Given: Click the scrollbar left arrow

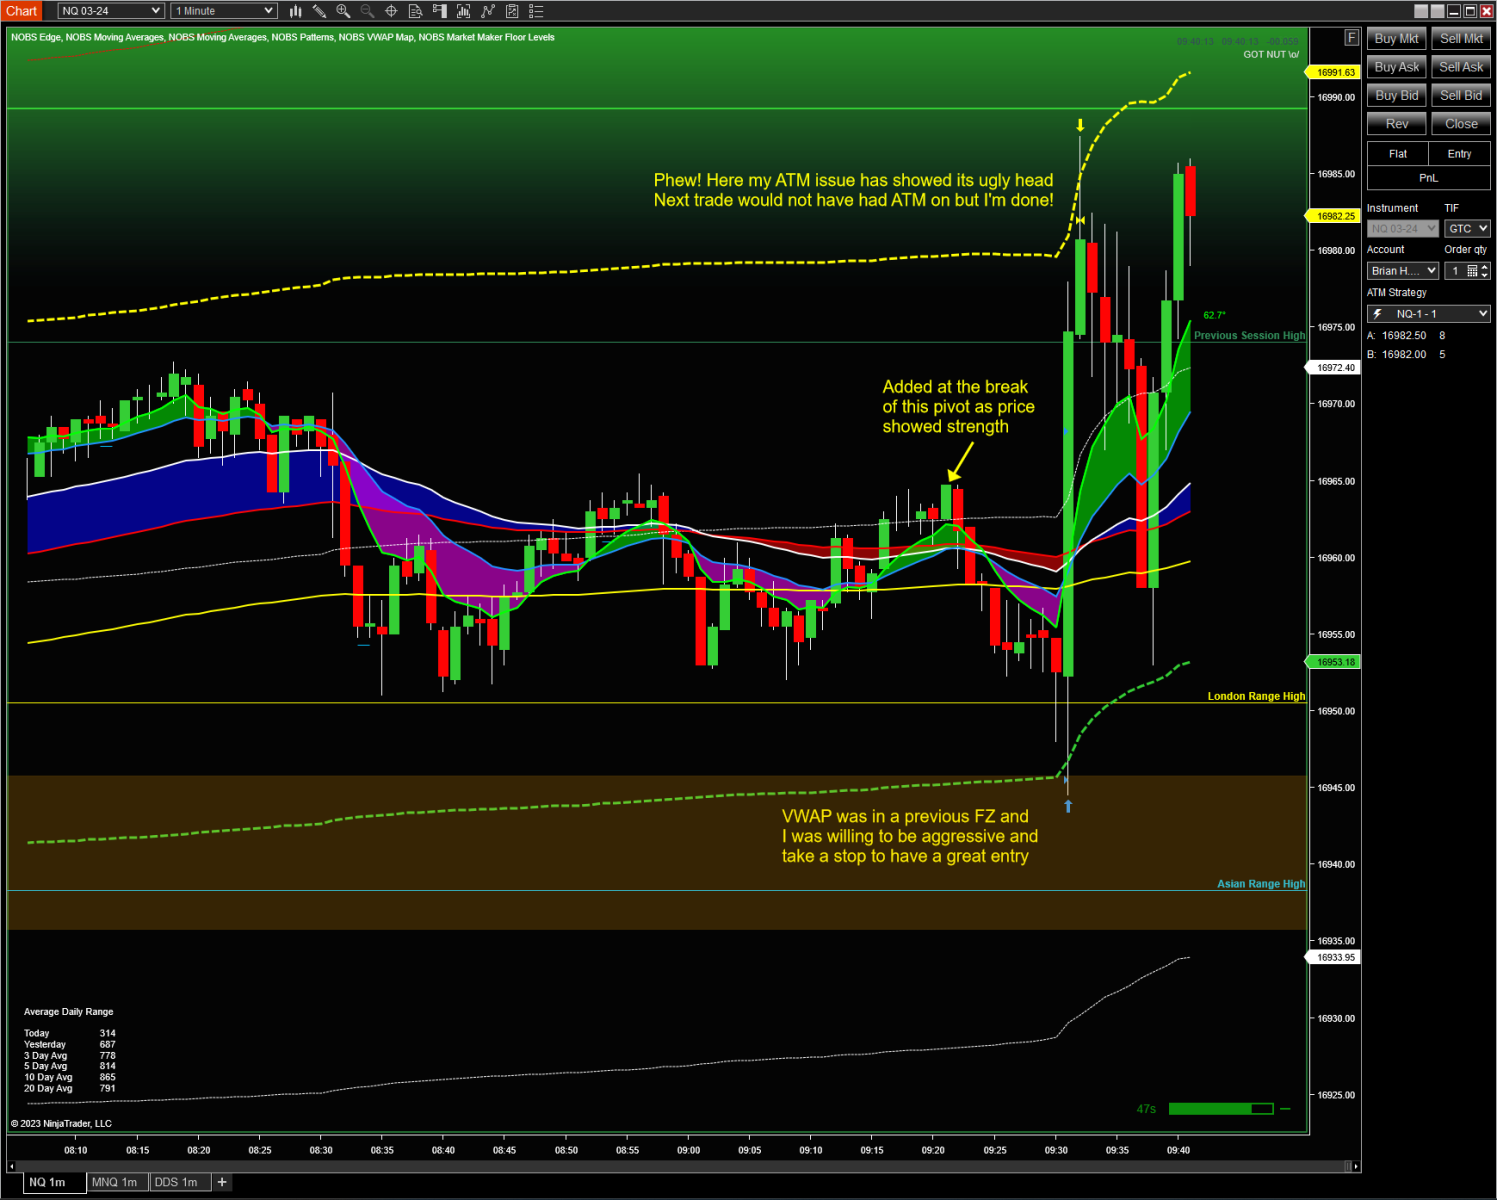Looking at the screenshot, I should 12,1166.
